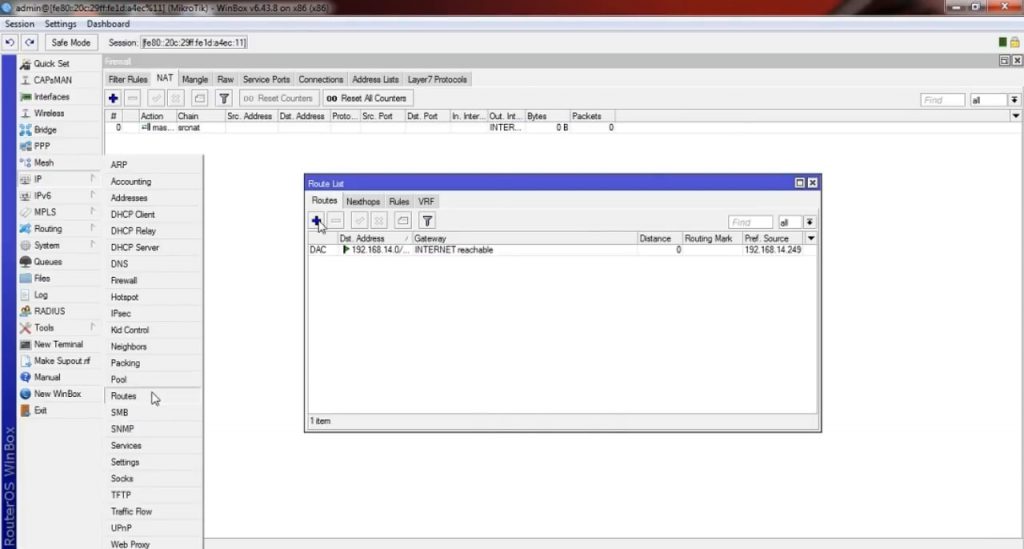Switch to Raw tab
Screen dimensions: 1024x549
[x=225, y=80]
